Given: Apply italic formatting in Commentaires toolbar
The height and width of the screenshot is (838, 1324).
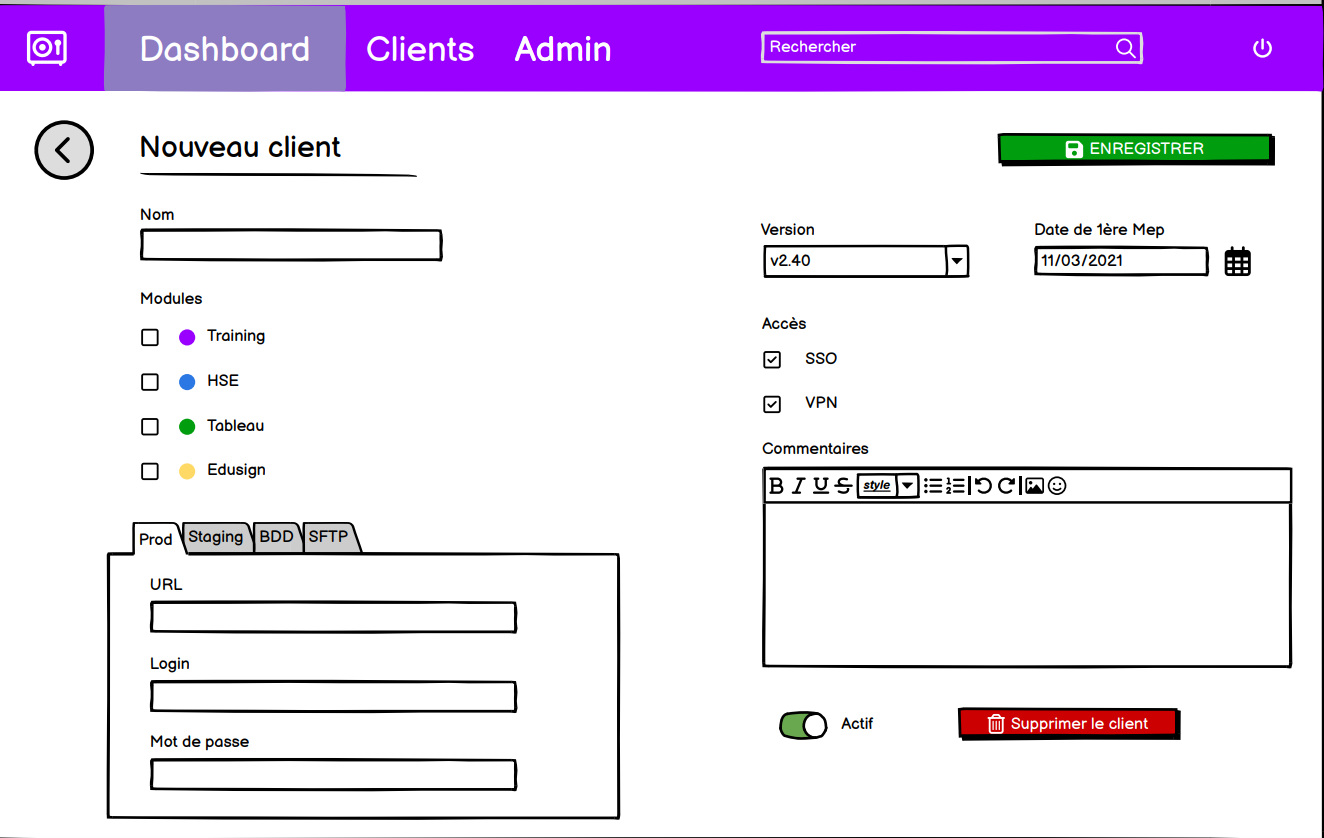Looking at the screenshot, I should 797,486.
